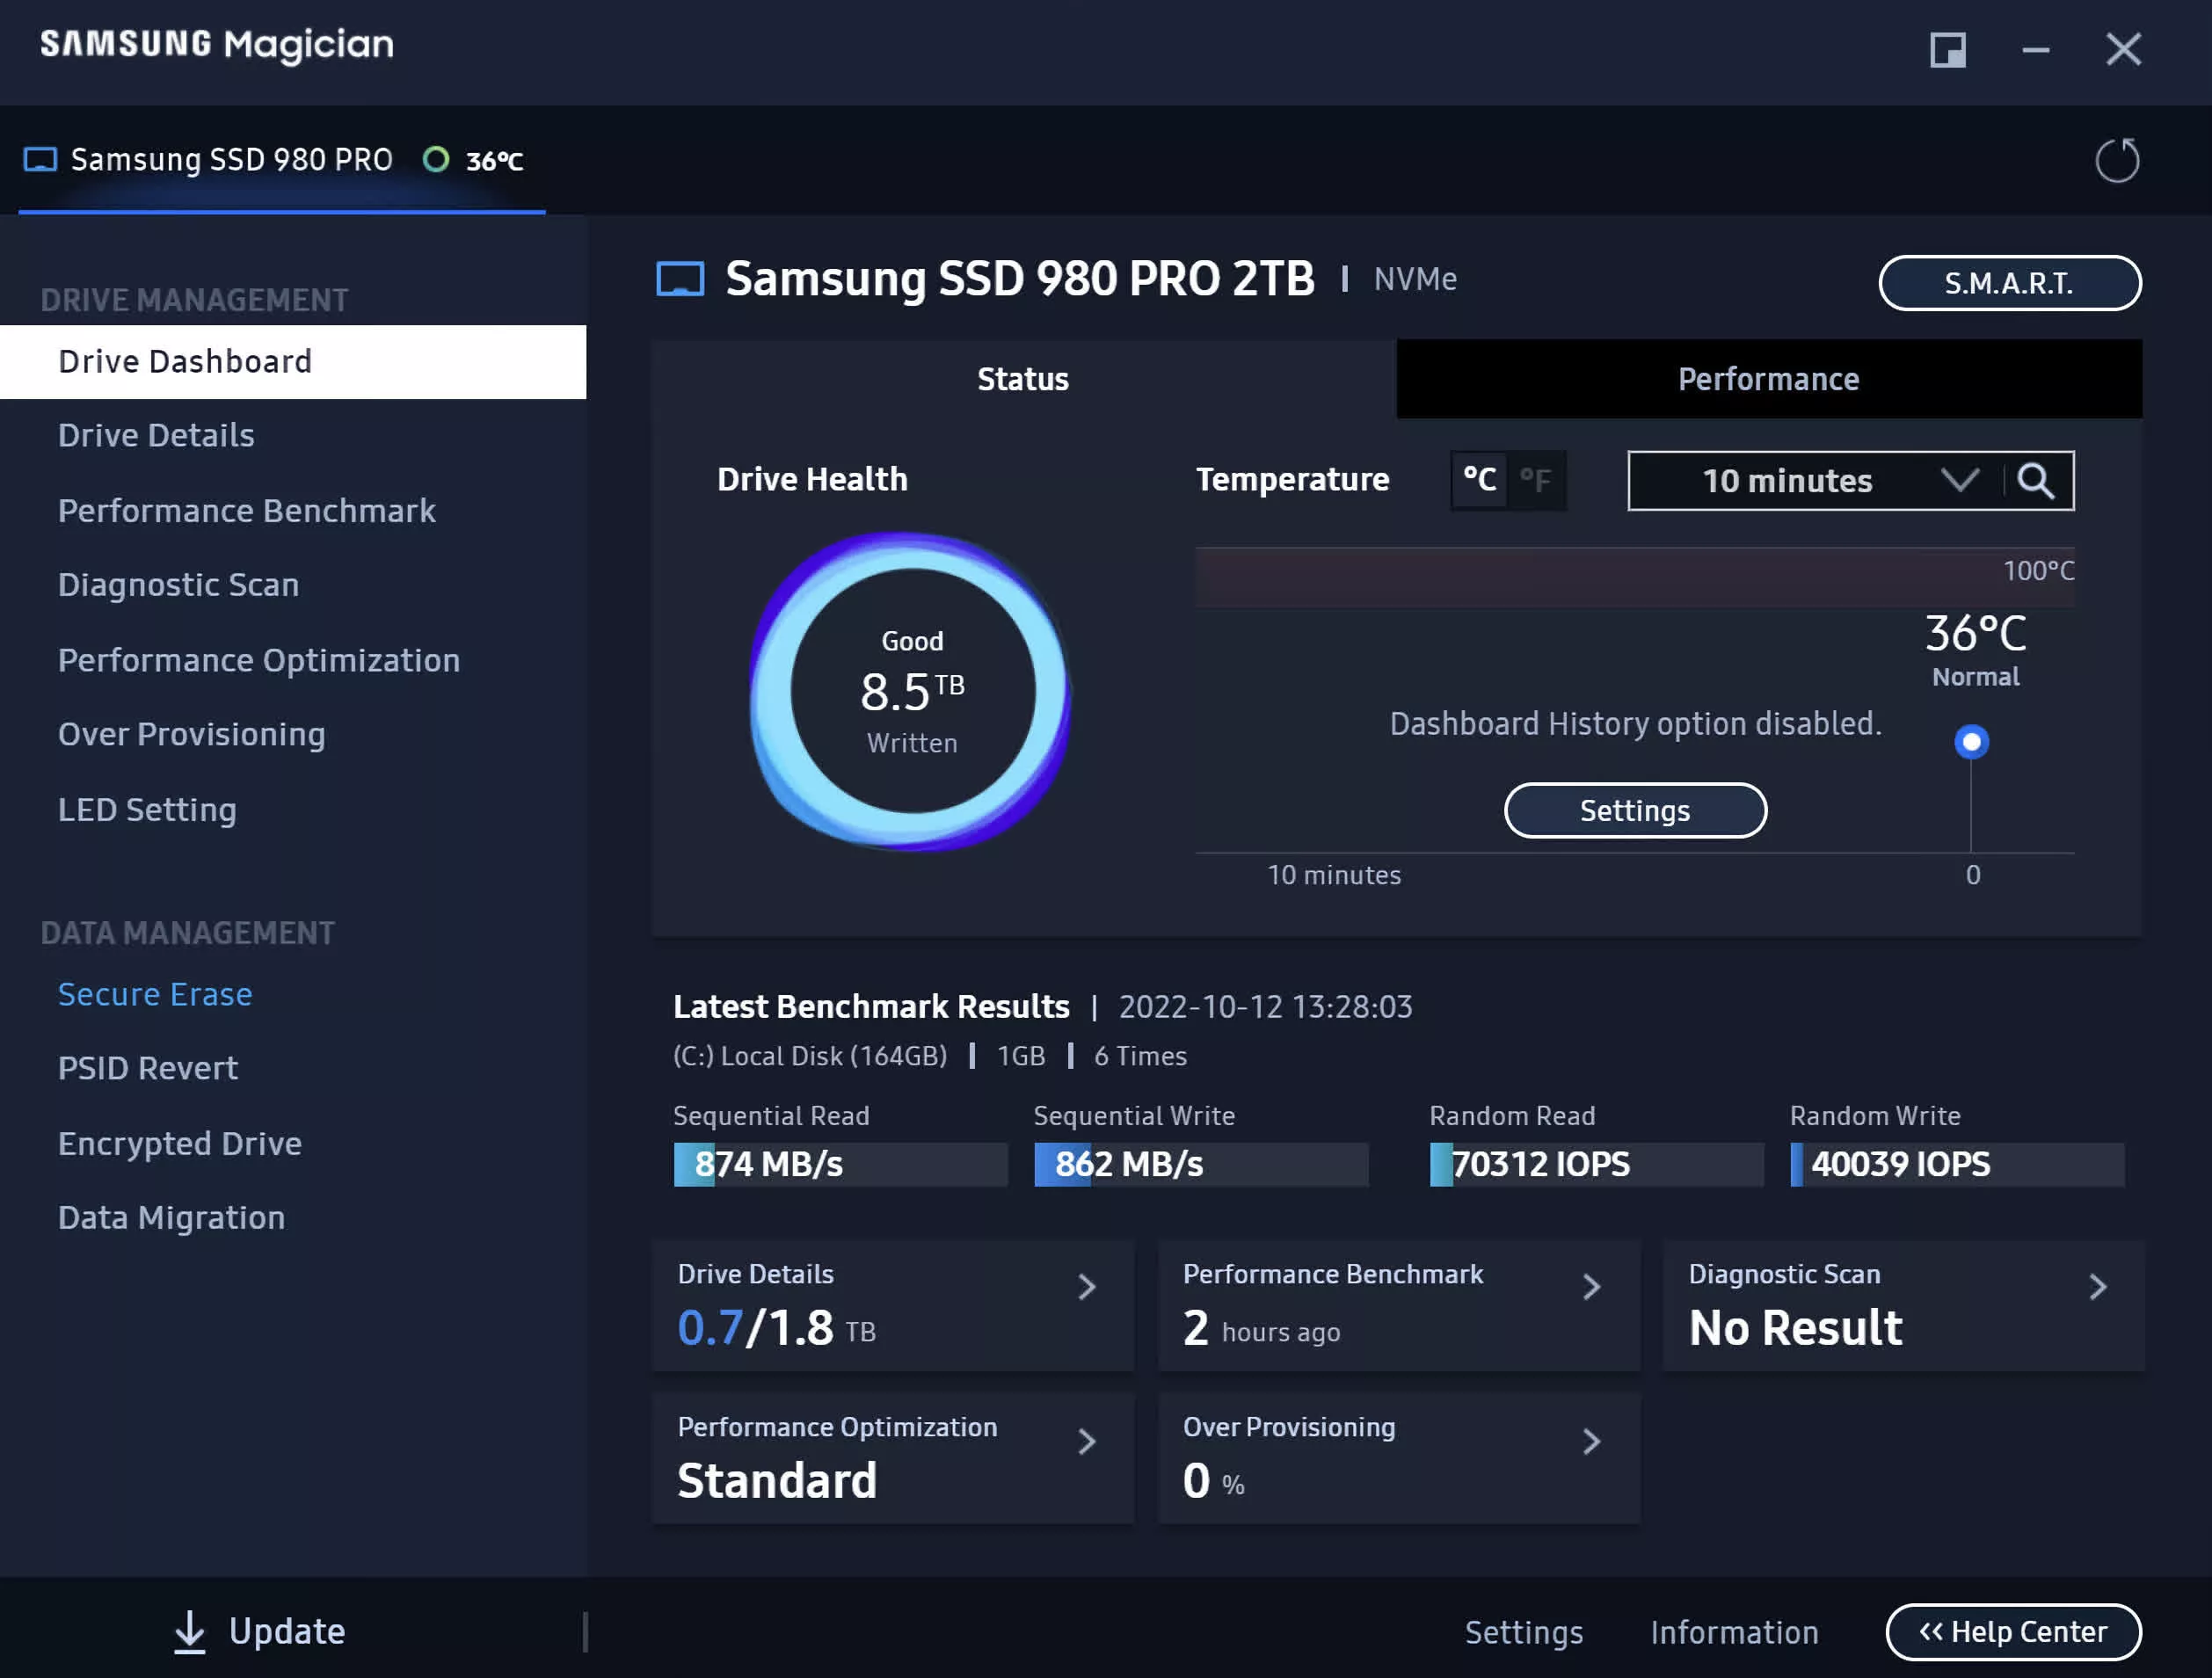Open Over Provisioning card arrow
Viewport: 2212px width, 1678px height.
[1592, 1441]
